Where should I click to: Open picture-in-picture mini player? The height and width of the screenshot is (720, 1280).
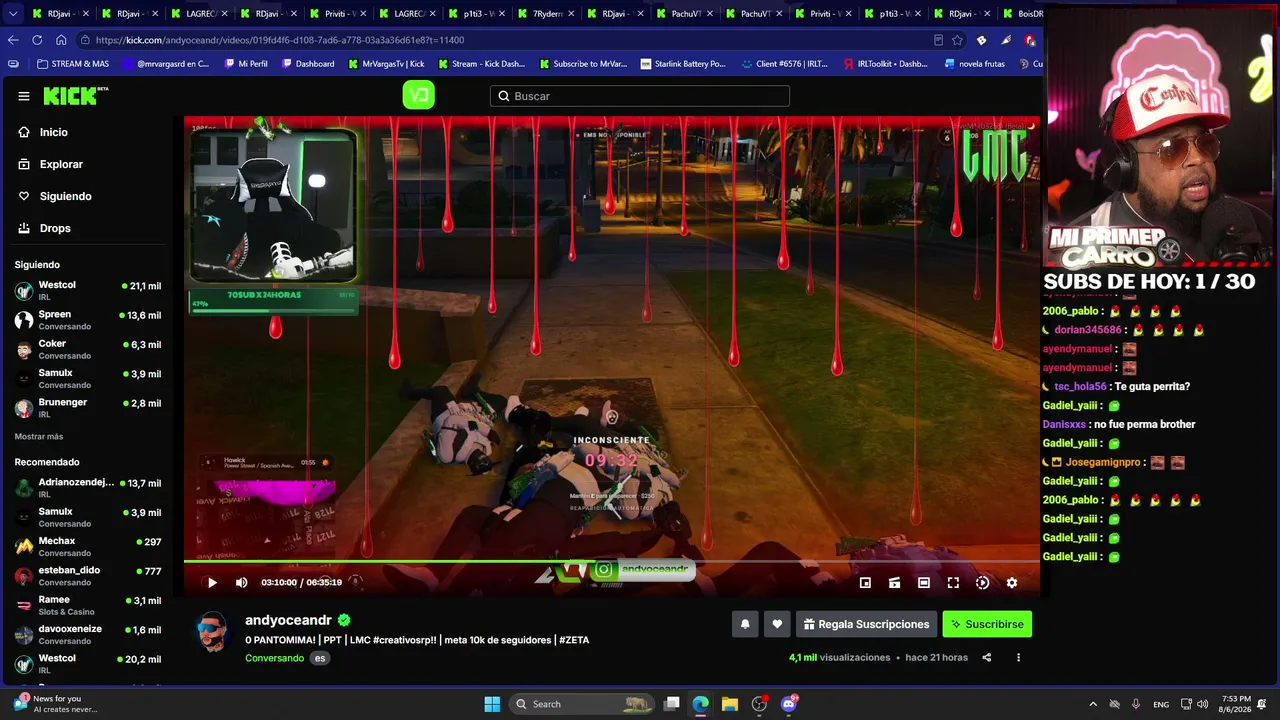coord(865,583)
